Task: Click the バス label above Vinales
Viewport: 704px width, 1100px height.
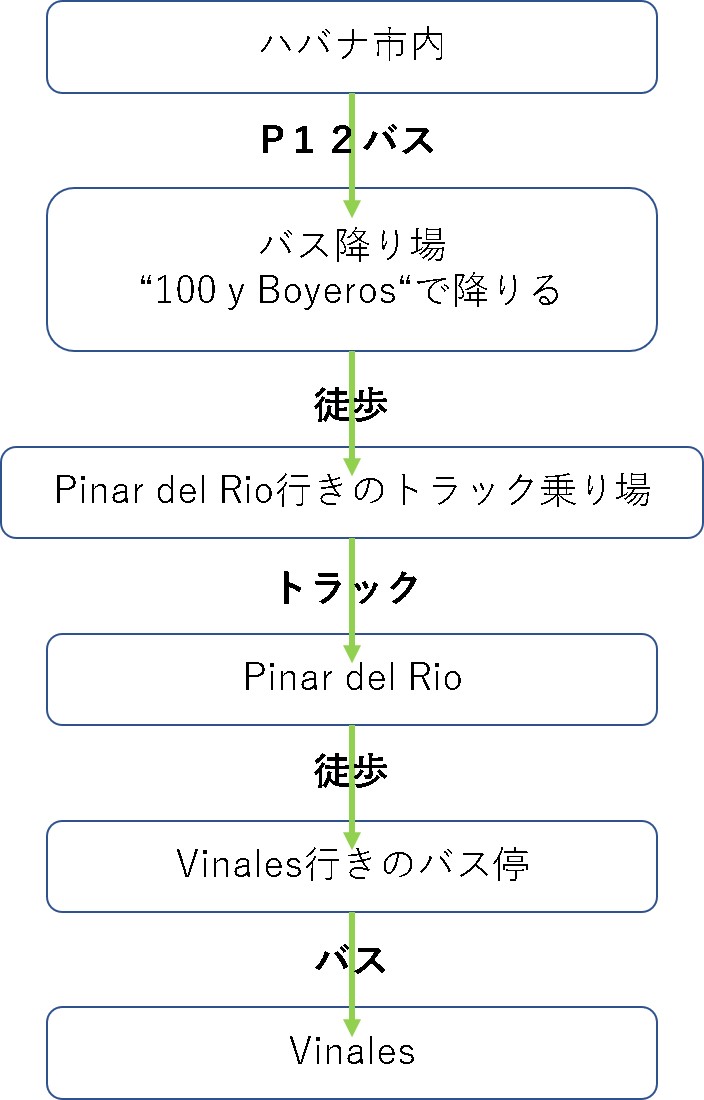Action: 351,958
